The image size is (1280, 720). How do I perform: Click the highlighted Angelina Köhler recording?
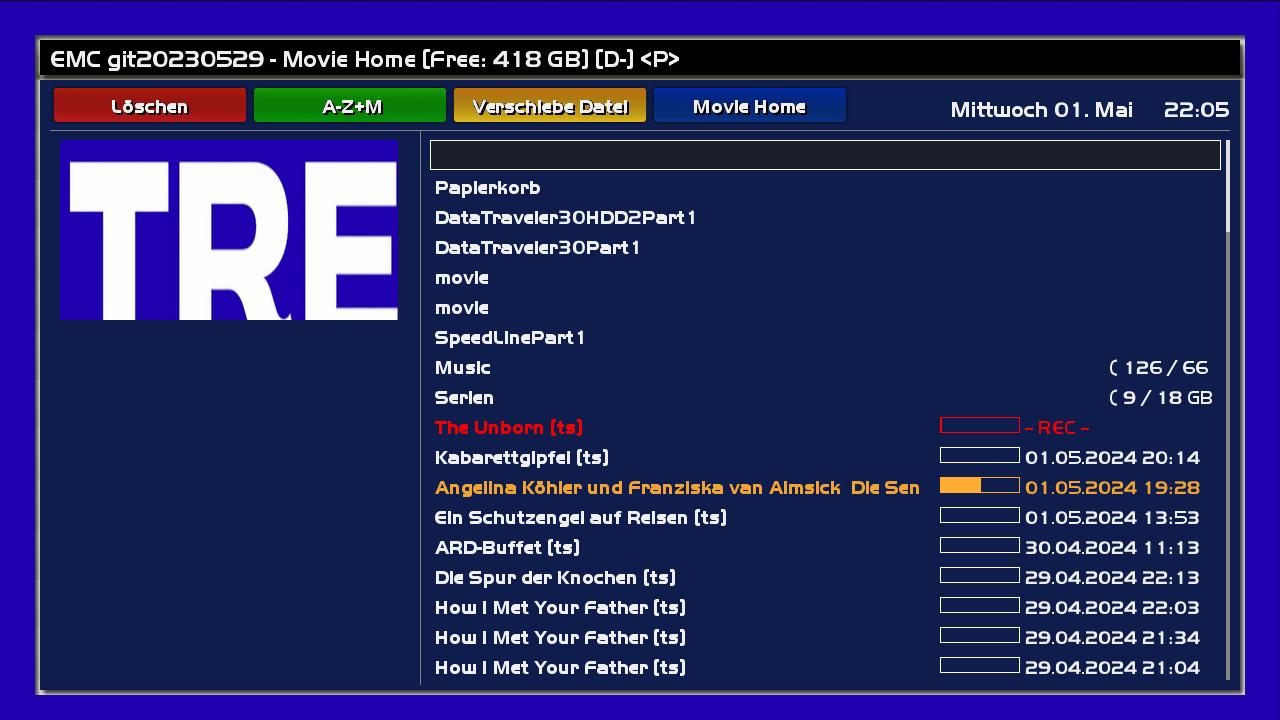point(677,488)
